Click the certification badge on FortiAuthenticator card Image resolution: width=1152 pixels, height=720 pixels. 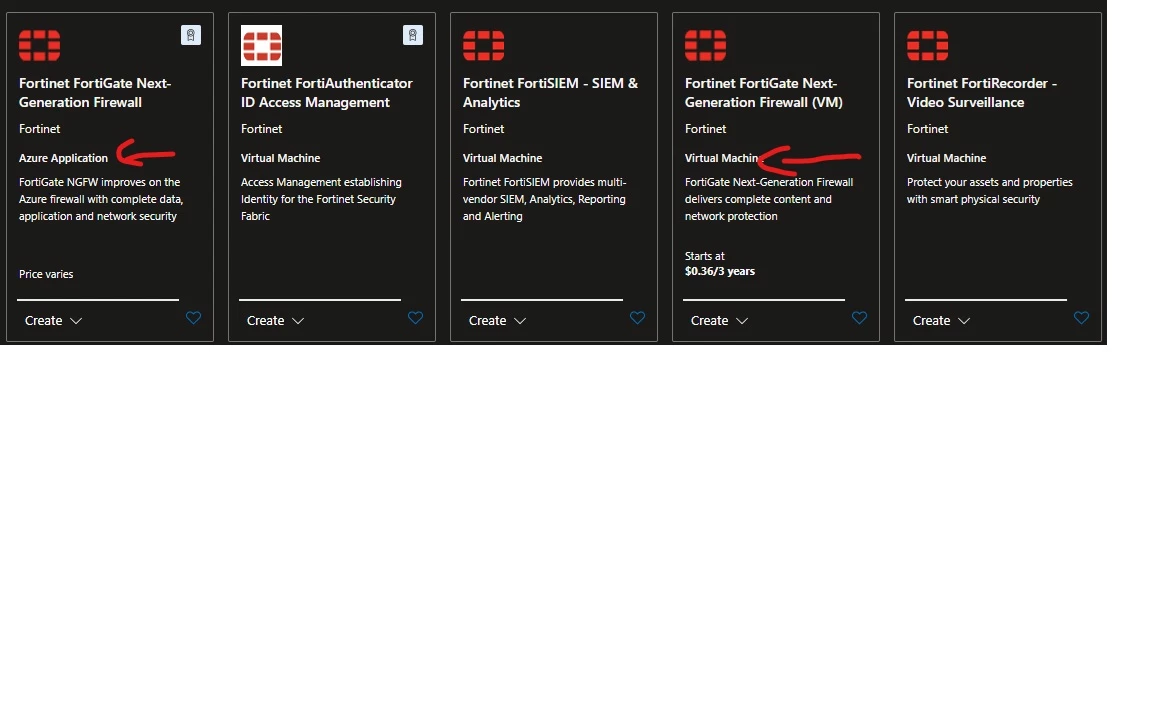[x=413, y=35]
